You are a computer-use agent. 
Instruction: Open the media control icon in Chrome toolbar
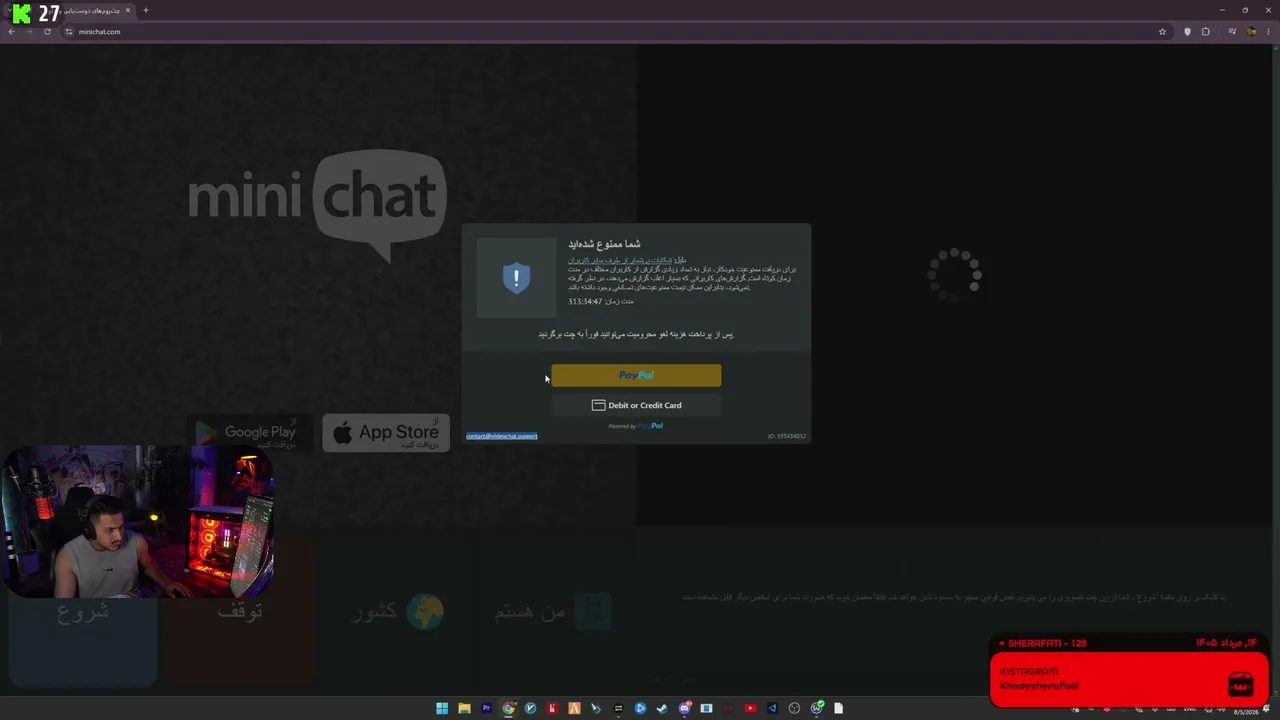click(1232, 32)
